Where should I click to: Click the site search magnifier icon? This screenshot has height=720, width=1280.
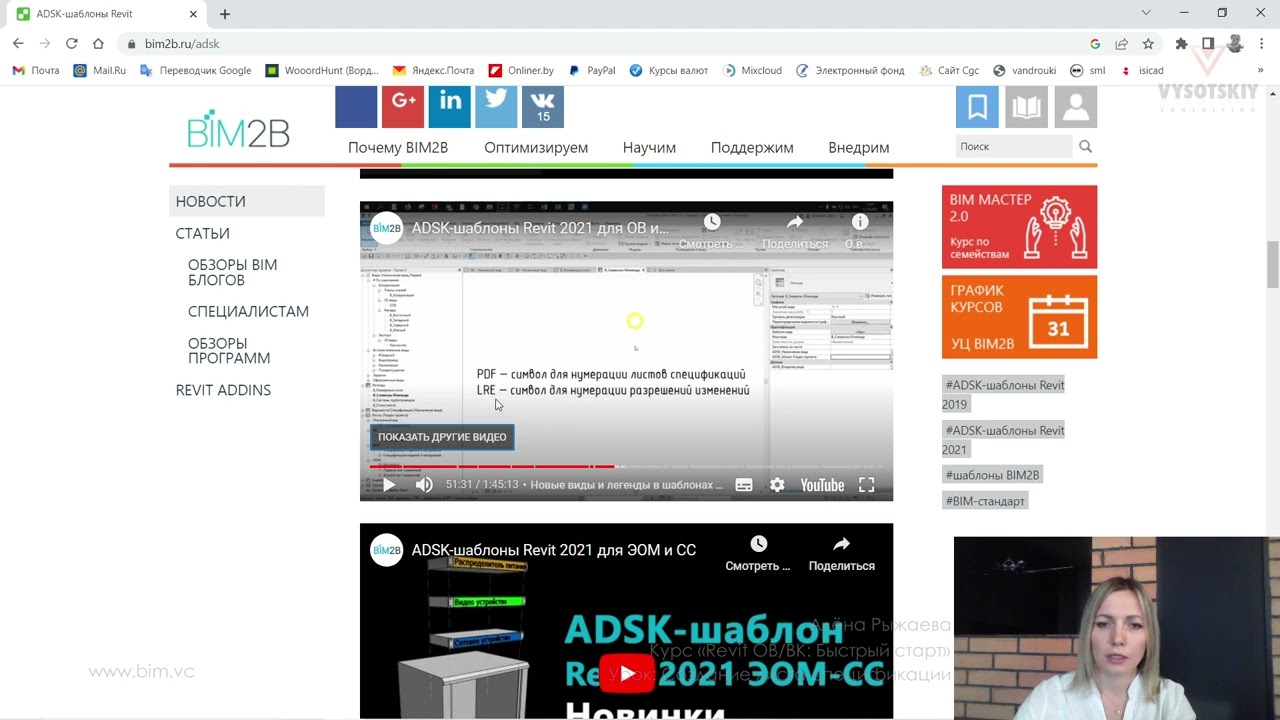(x=1085, y=146)
